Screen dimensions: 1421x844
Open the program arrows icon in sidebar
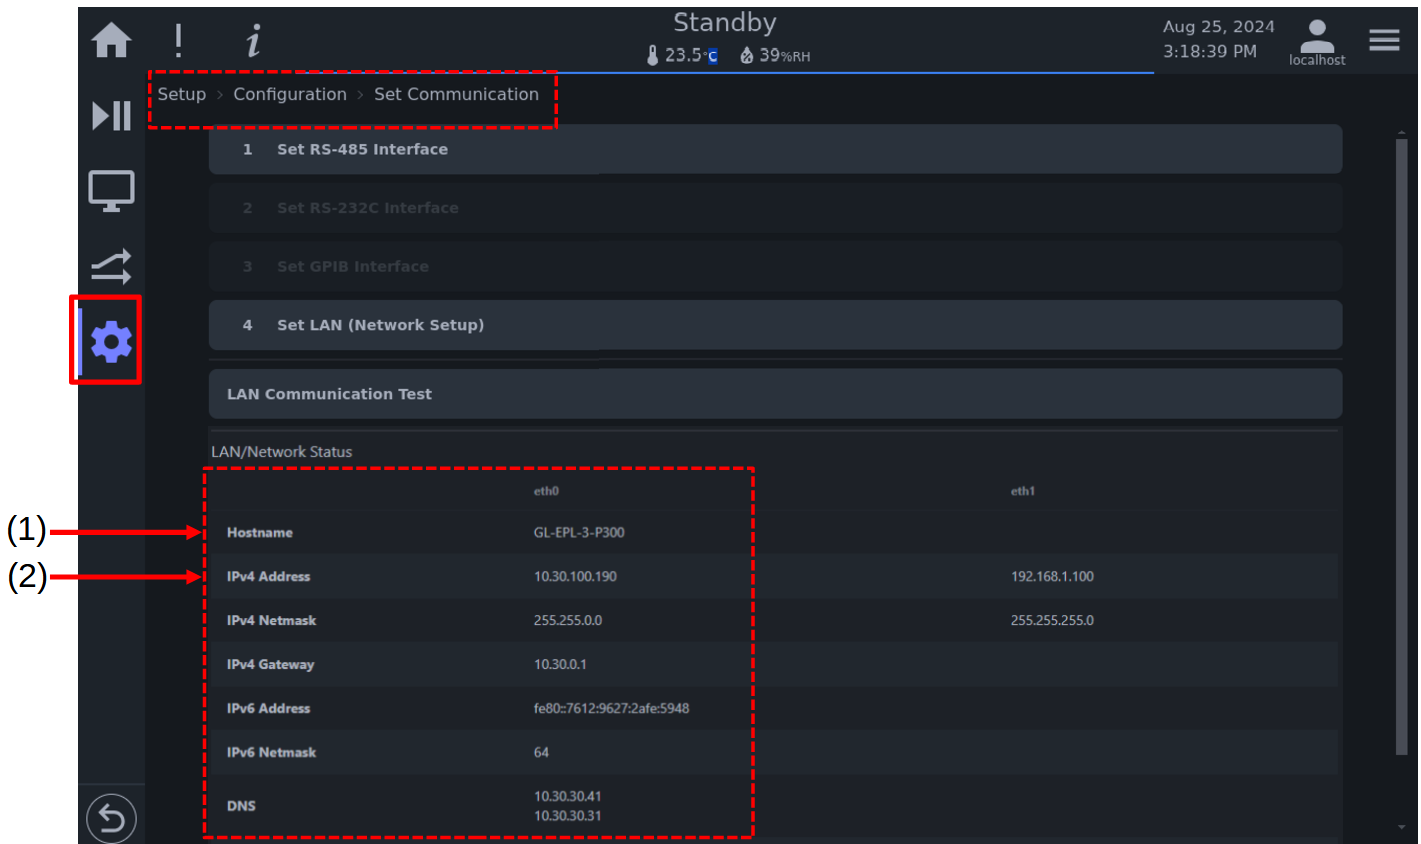pyautogui.click(x=111, y=266)
